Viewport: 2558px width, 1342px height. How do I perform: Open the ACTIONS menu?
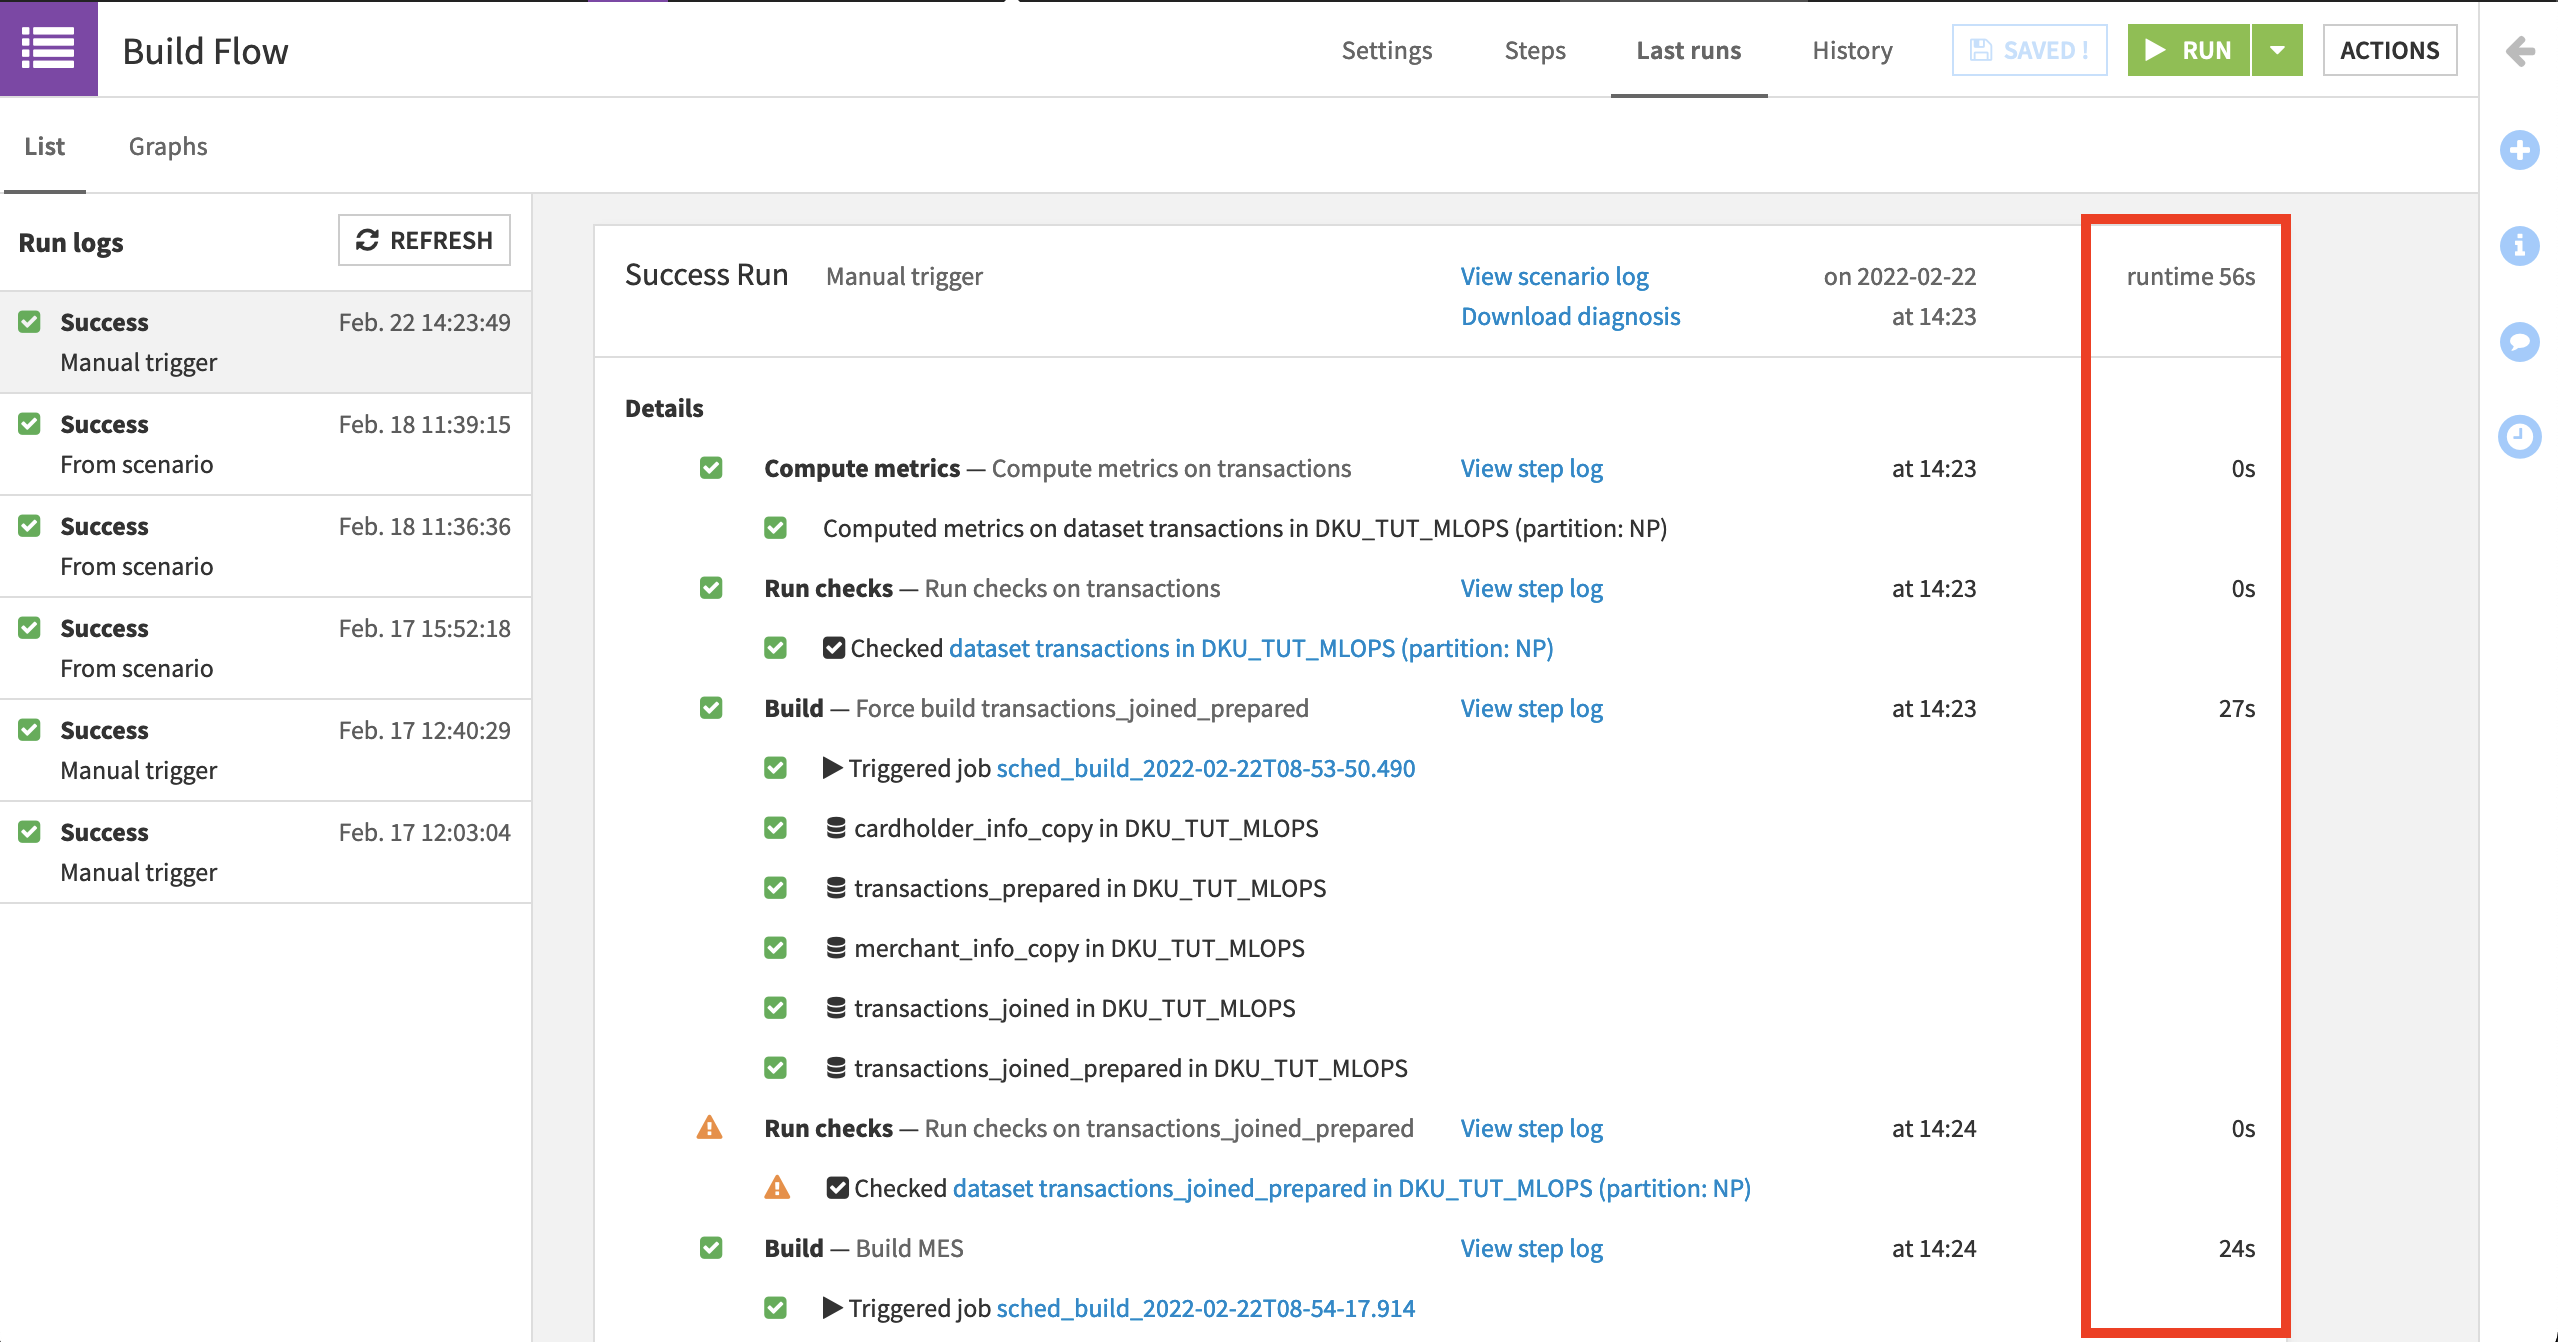pyautogui.click(x=2389, y=50)
